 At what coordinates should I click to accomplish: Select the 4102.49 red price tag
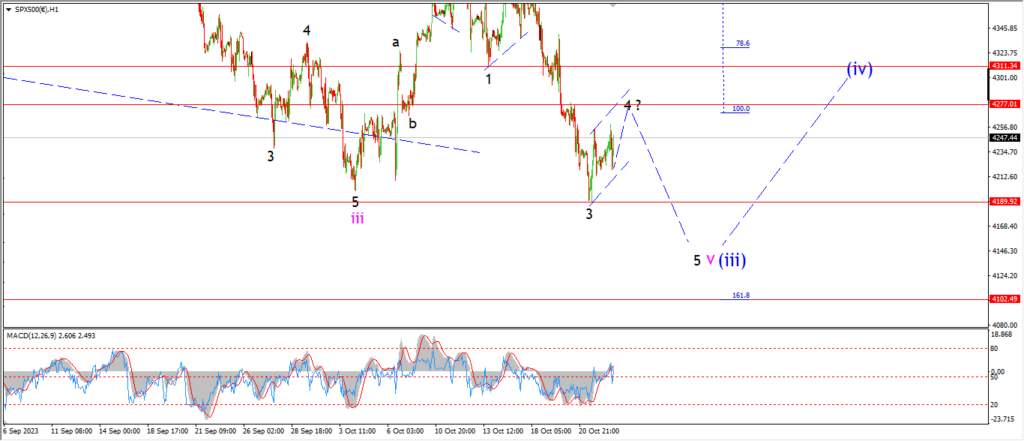(1003, 299)
